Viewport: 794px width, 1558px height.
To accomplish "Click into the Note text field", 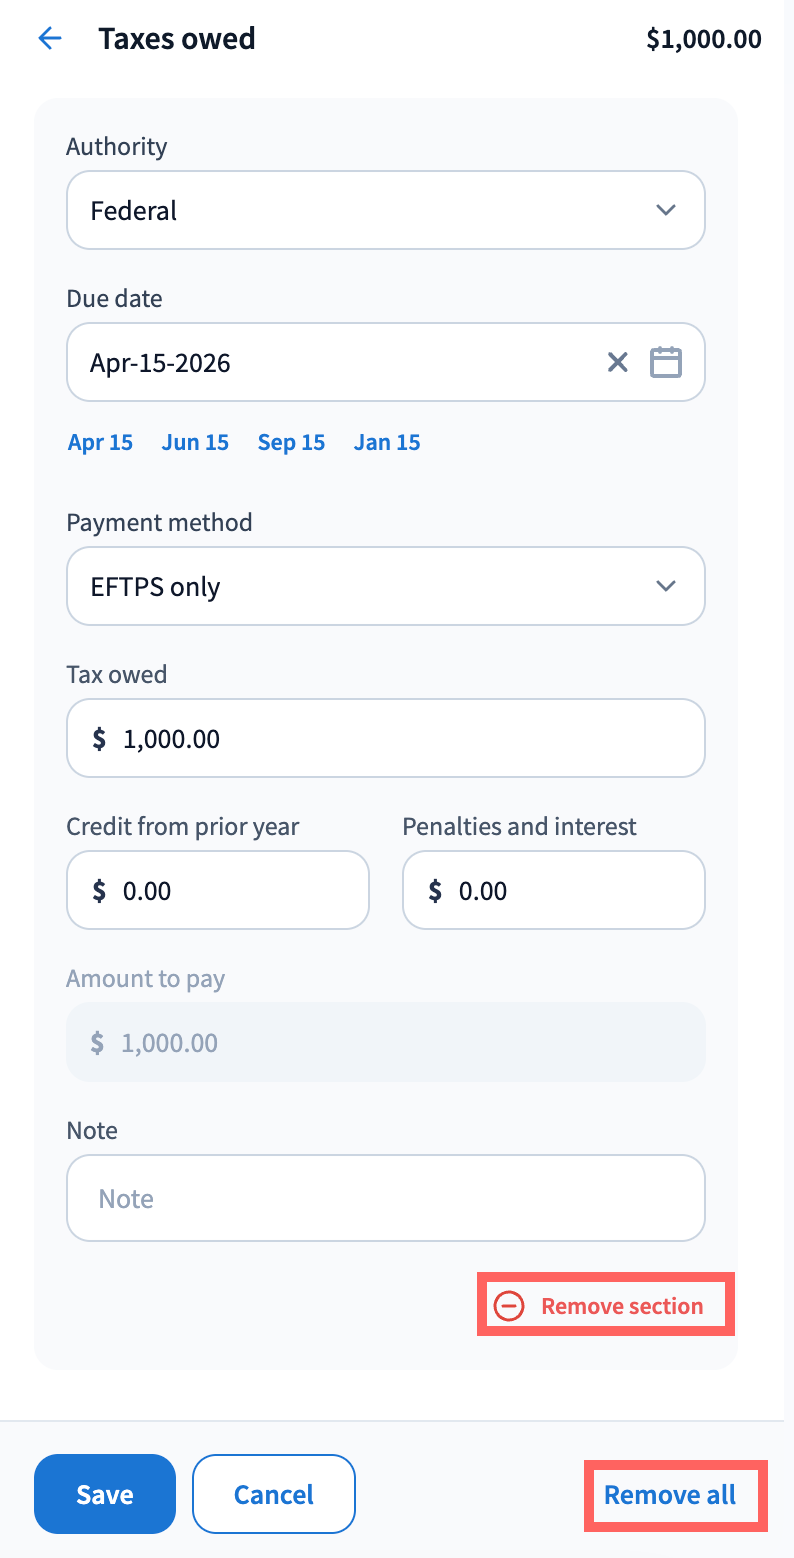I will pos(385,1198).
